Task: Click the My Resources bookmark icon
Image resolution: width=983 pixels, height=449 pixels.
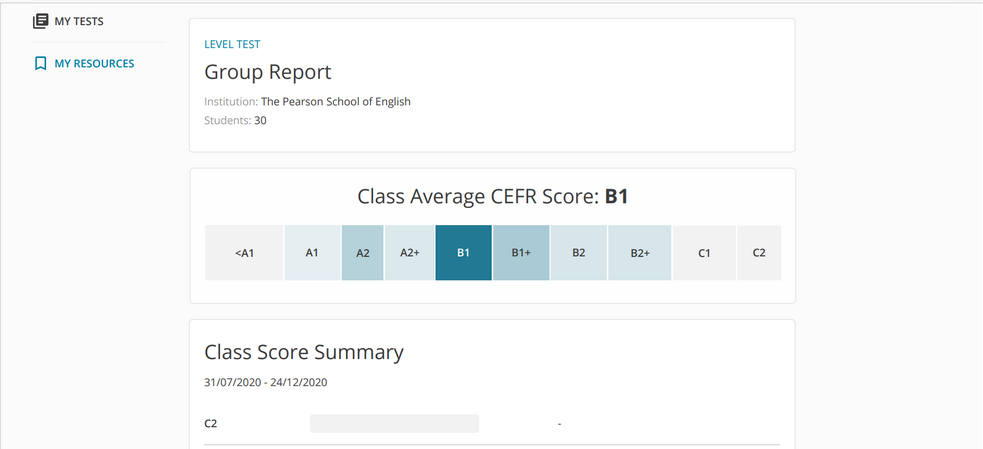Action: coord(41,63)
